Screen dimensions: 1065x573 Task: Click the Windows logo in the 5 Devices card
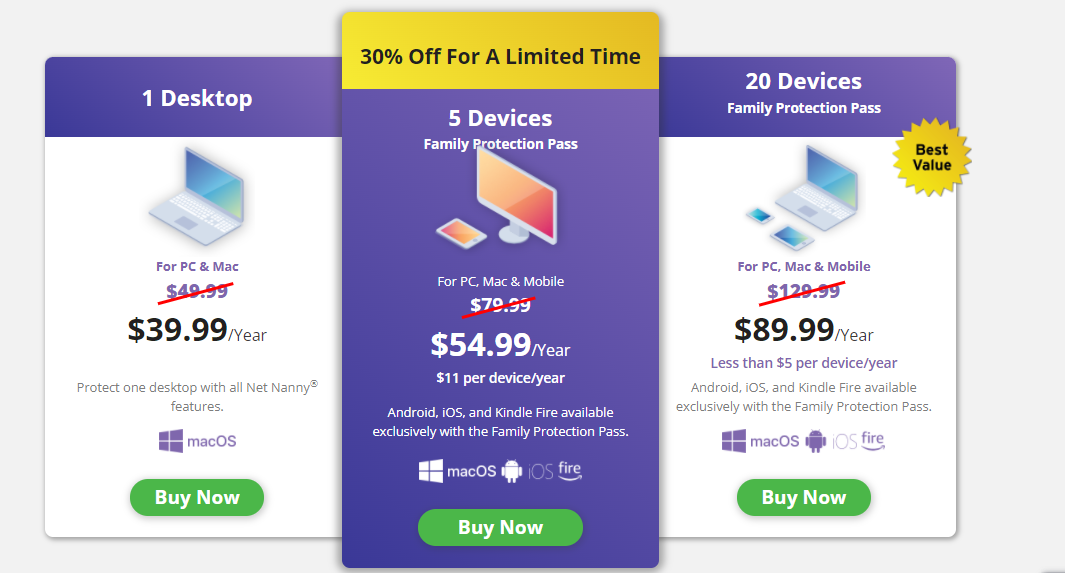(x=431, y=470)
